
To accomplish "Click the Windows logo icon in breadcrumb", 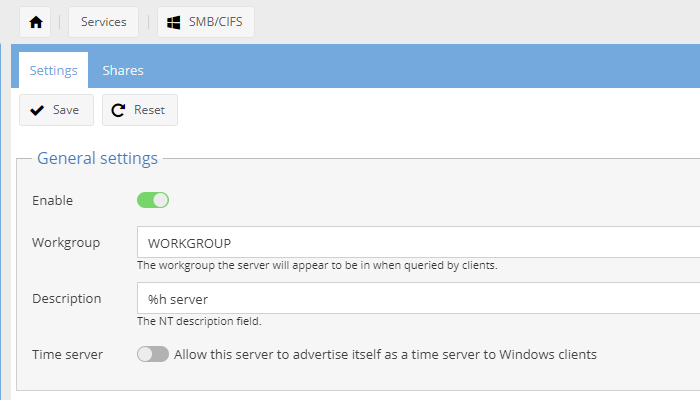I will pos(174,22).
